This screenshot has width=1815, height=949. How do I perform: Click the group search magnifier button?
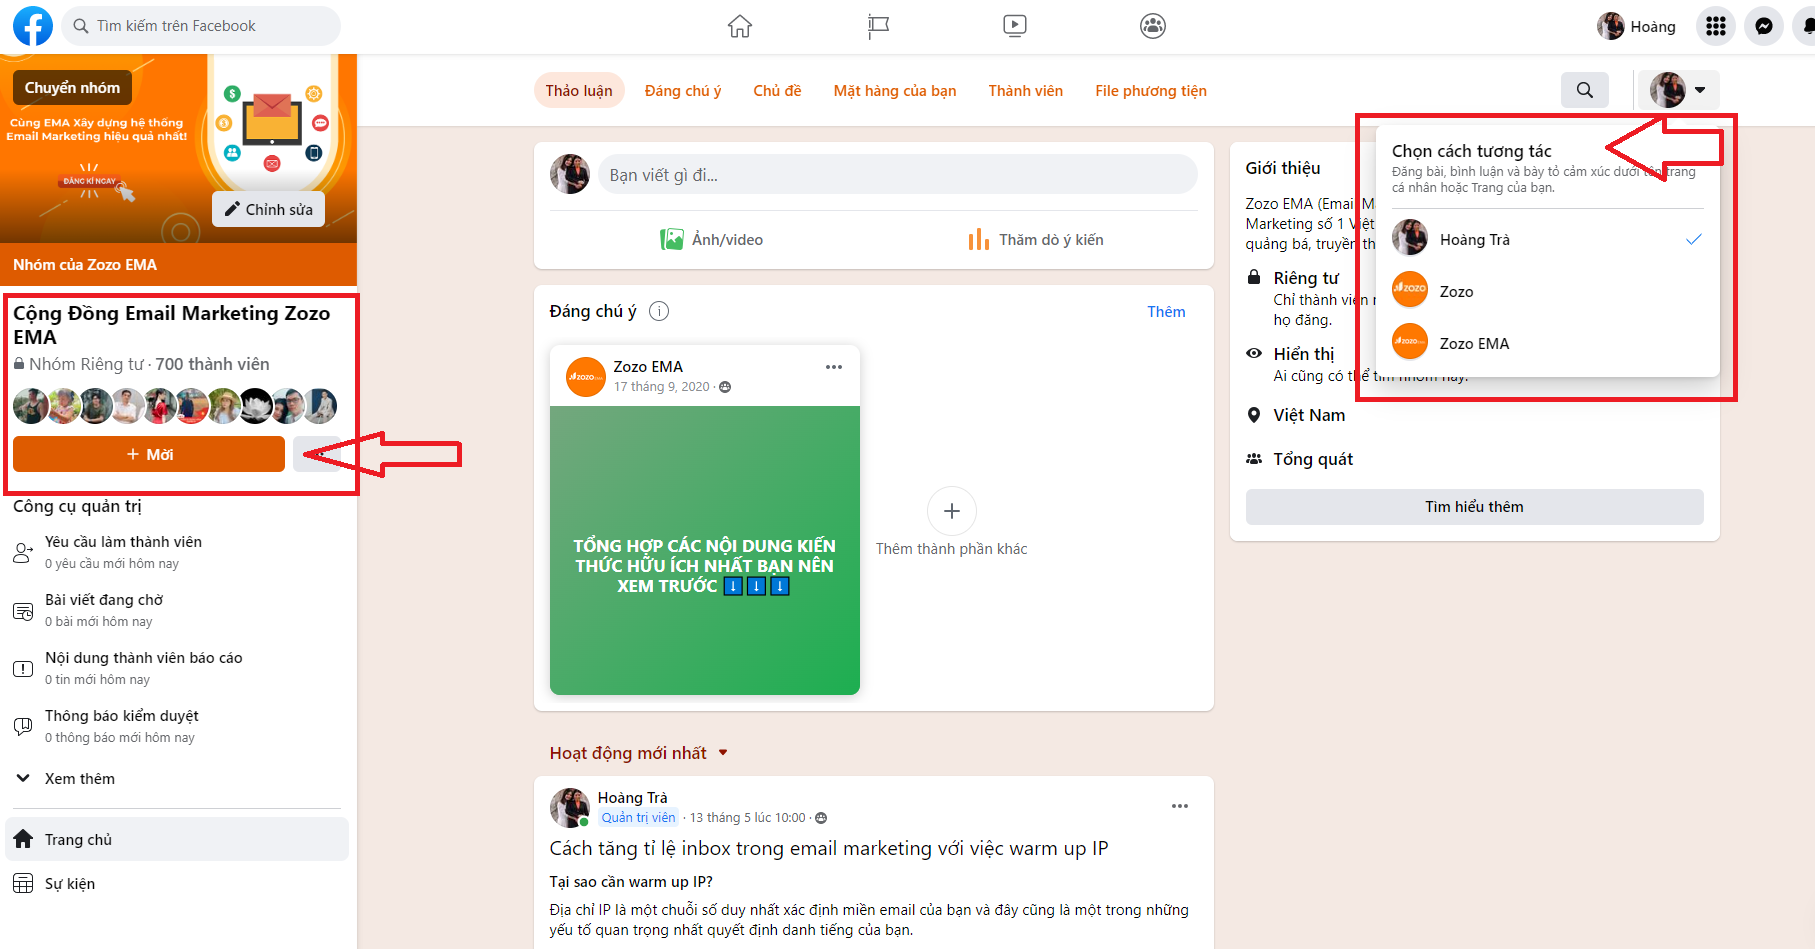click(x=1585, y=90)
